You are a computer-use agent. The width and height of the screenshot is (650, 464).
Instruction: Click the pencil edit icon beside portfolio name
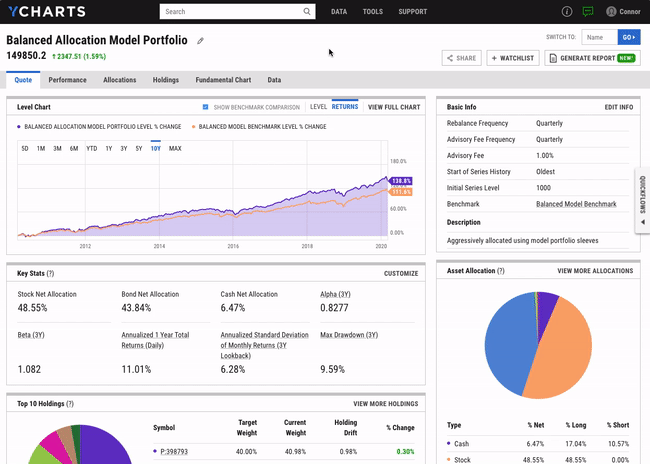(200, 41)
